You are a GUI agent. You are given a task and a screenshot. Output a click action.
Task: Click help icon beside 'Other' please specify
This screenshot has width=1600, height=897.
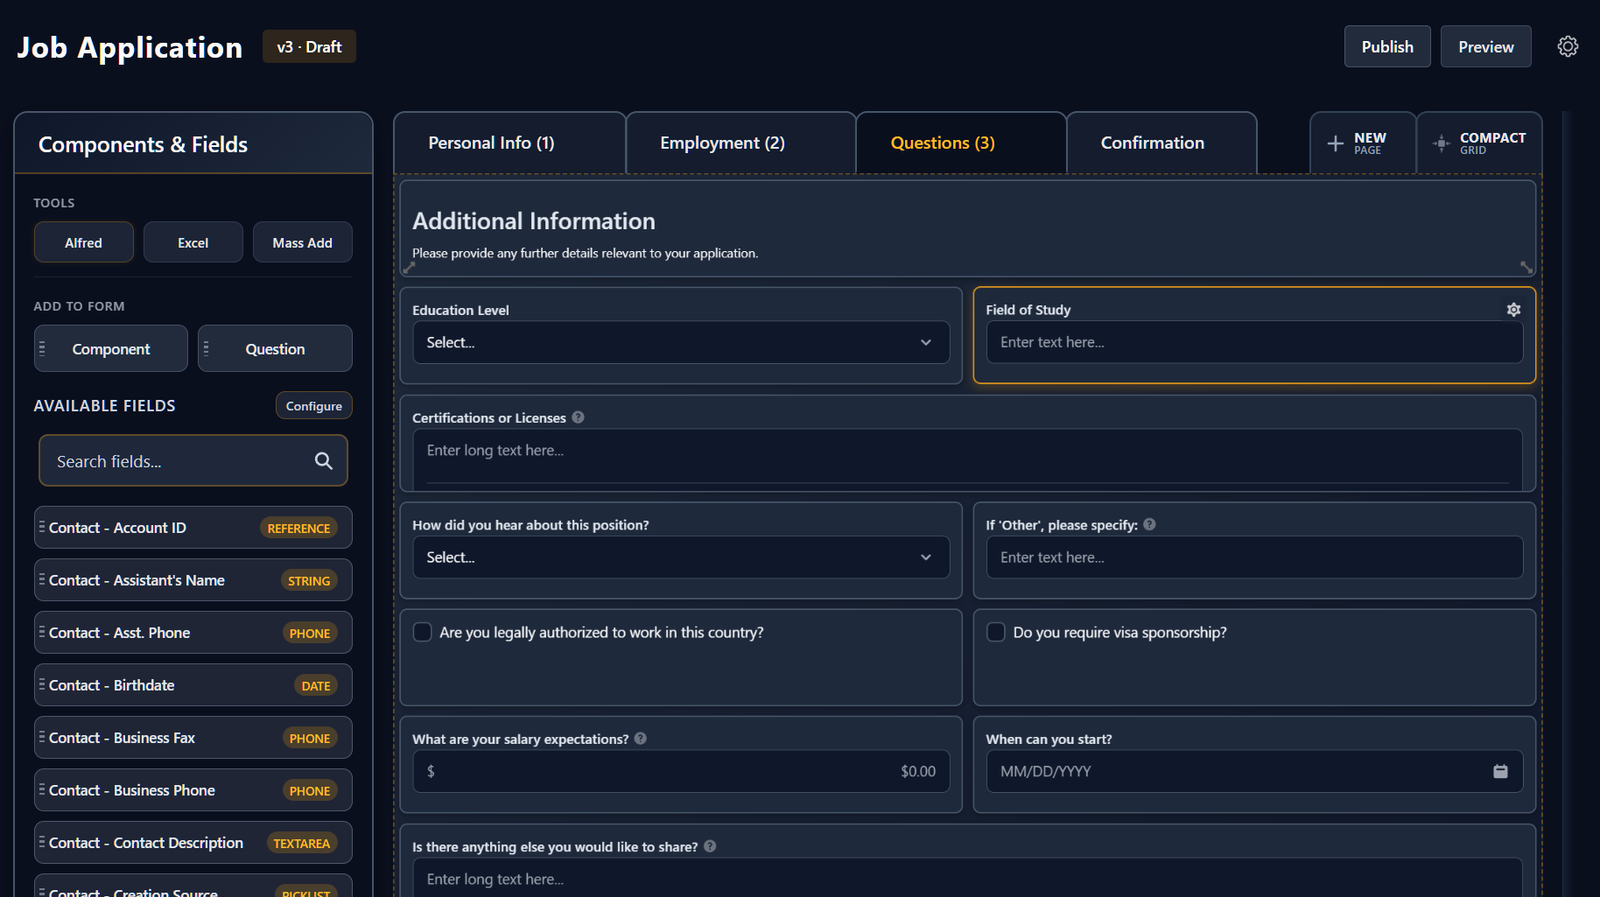click(1150, 525)
